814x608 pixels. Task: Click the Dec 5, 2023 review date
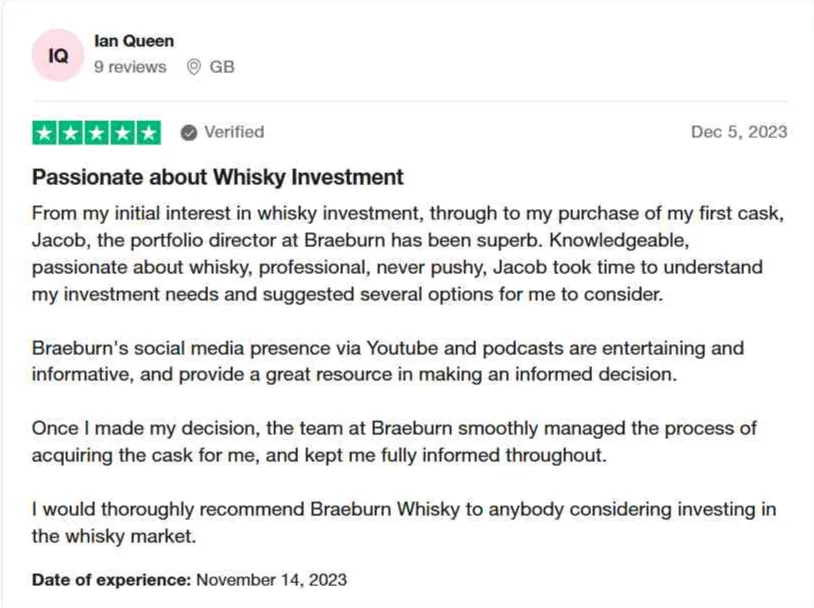point(739,132)
